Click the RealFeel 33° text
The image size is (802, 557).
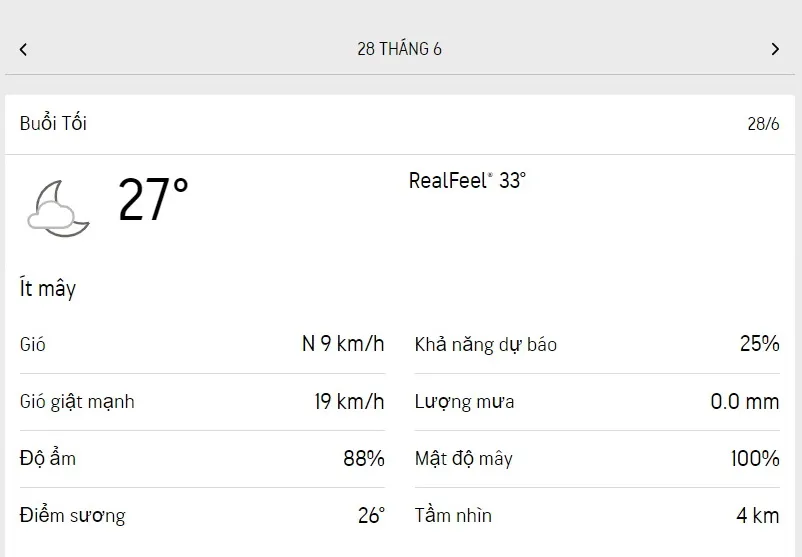click(467, 181)
